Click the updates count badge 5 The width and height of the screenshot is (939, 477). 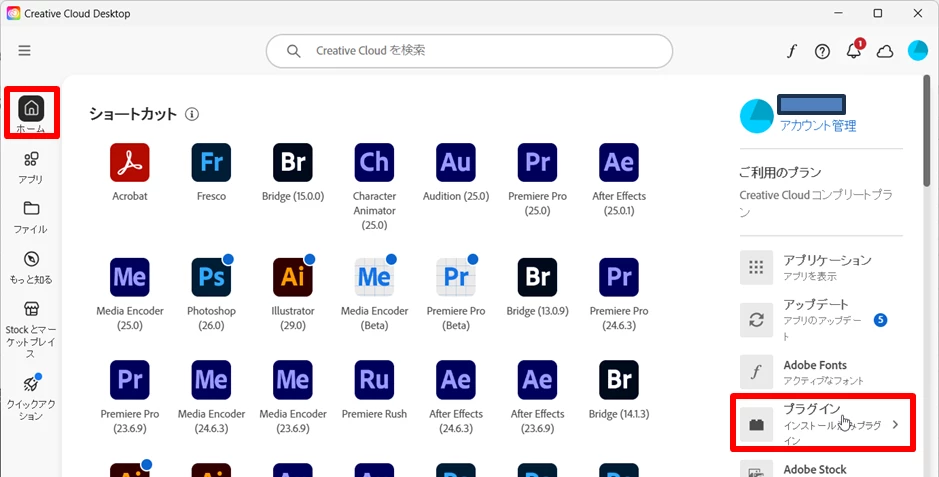tap(880, 320)
